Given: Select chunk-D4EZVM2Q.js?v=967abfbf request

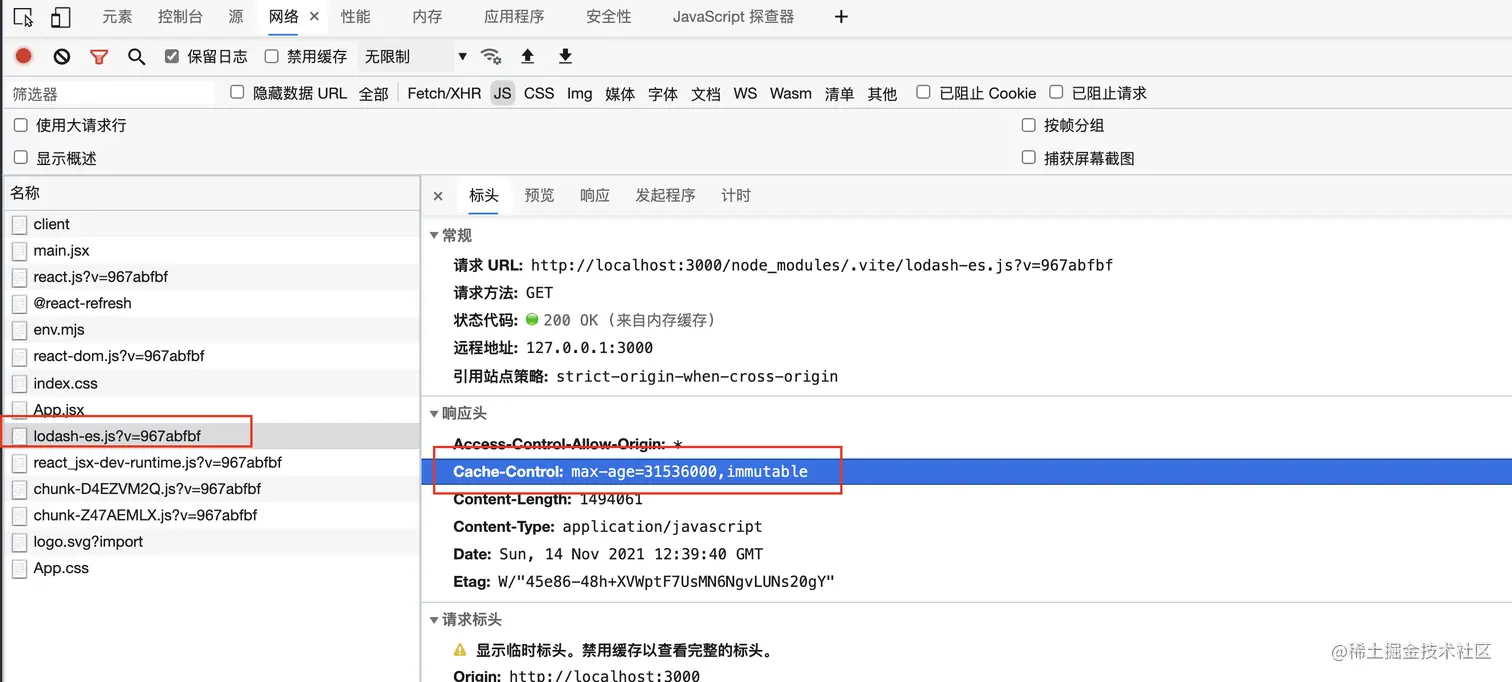Looking at the screenshot, I should [x=210, y=489].
